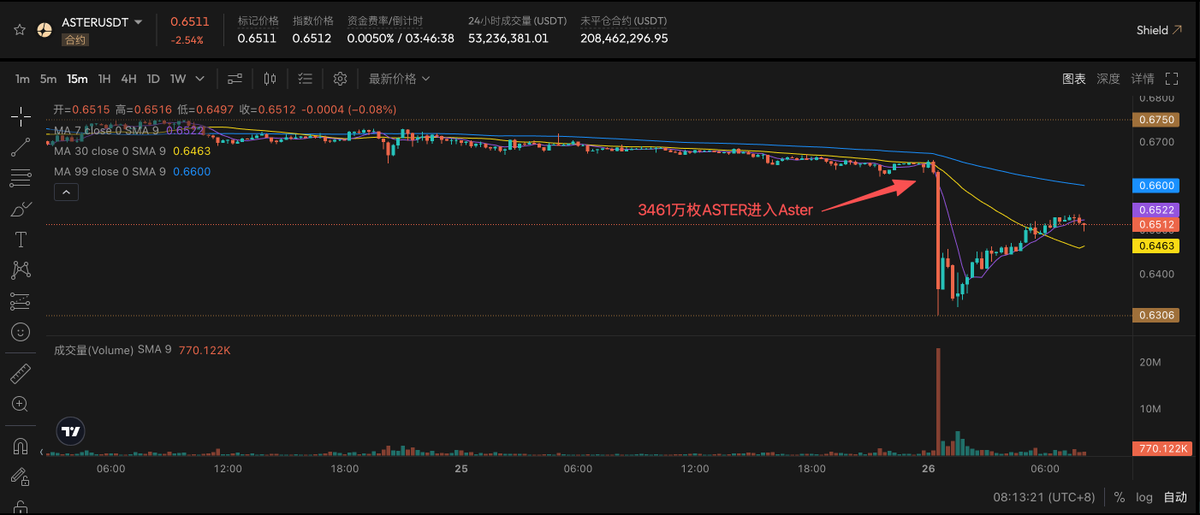Select the trend line drawing tool
Image resolution: width=1200 pixels, height=515 pixels.
(x=20, y=148)
